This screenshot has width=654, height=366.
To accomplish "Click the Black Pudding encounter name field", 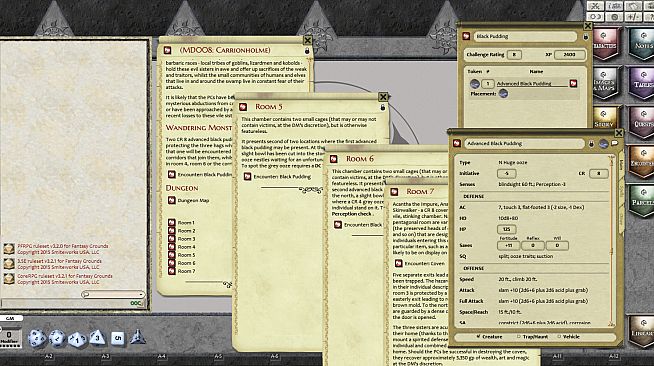I will (x=525, y=36).
